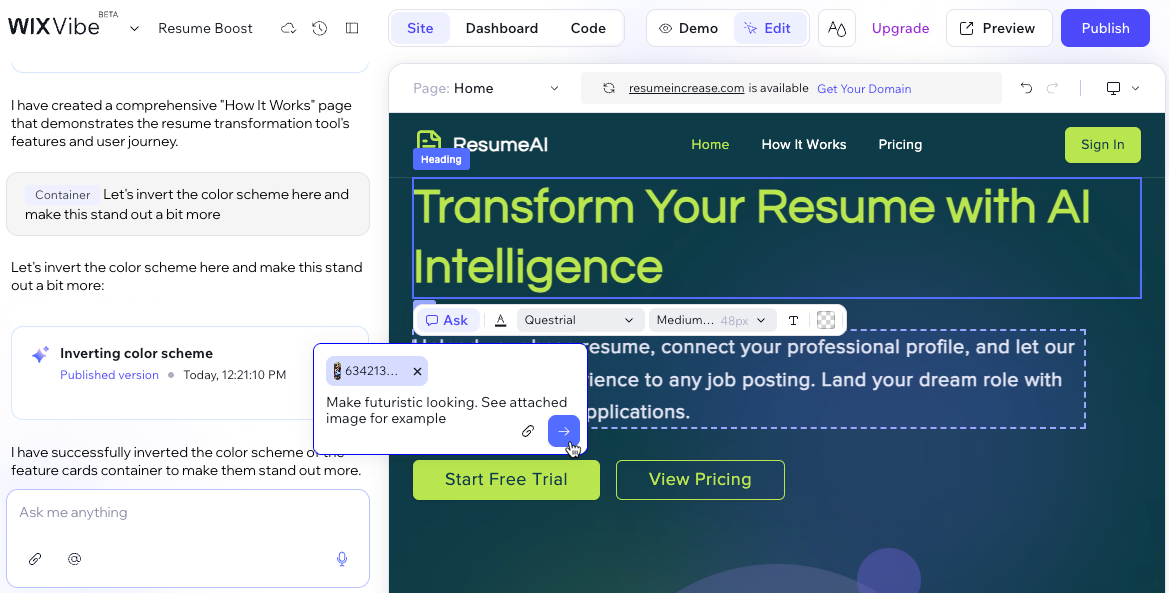Screen dimensions: 1169x593
Task: Open the Page Home dropdown
Action: pyautogui.click(x=486, y=88)
